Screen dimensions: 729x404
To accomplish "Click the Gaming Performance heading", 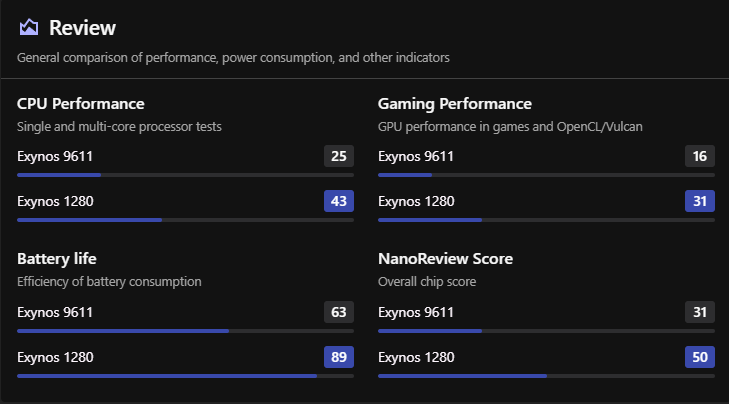I will 454,104.
